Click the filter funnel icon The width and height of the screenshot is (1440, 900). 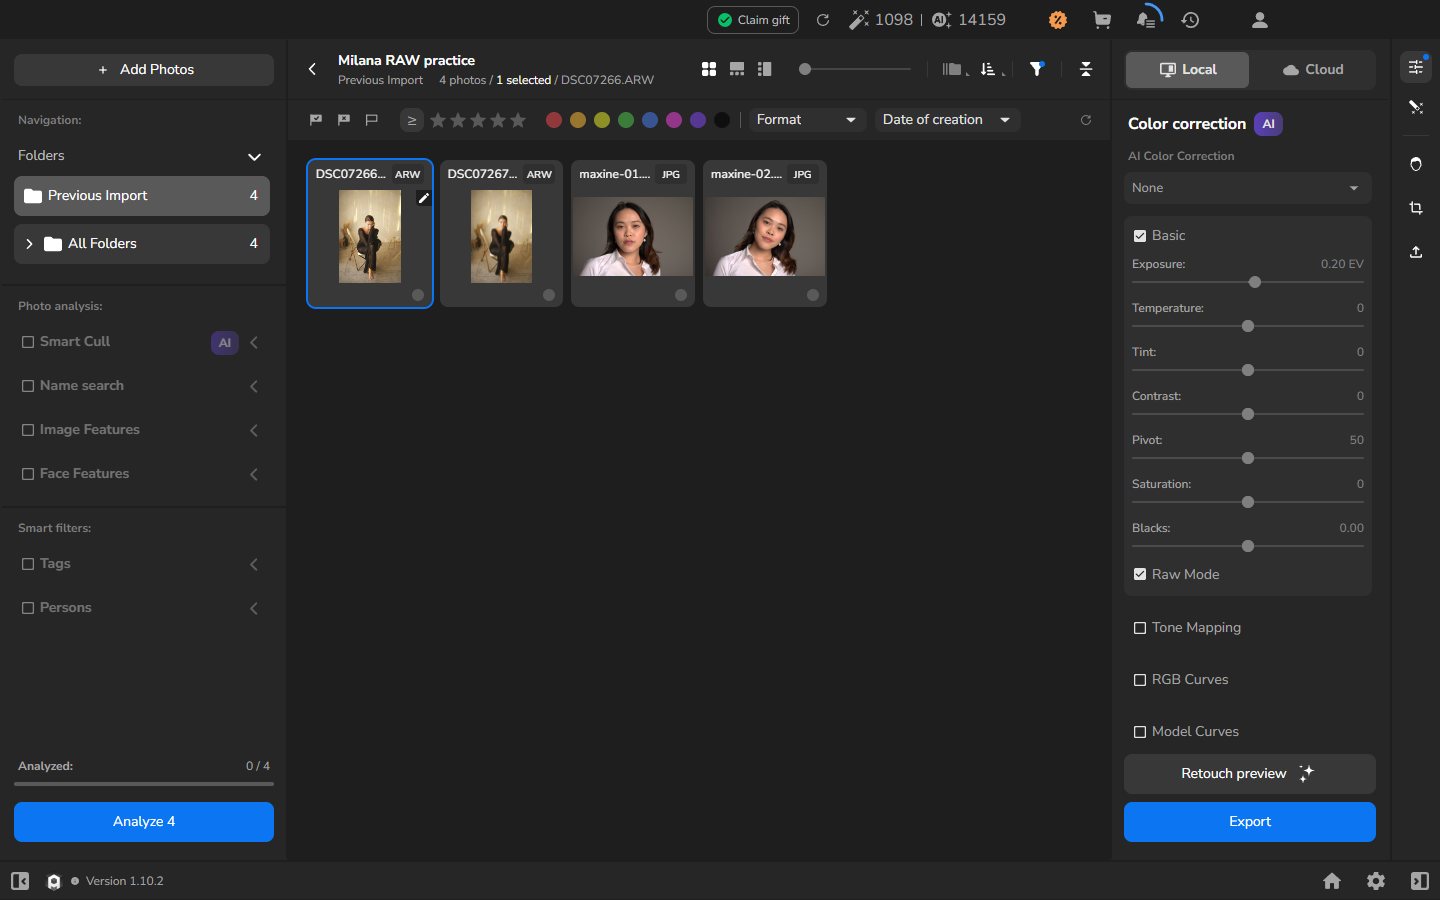tap(1037, 69)
